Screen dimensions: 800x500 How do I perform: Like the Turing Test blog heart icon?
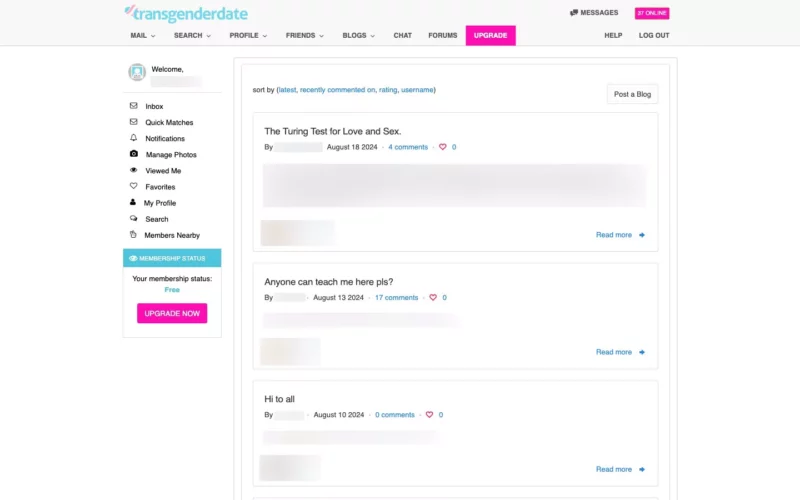tap(442, 147)
